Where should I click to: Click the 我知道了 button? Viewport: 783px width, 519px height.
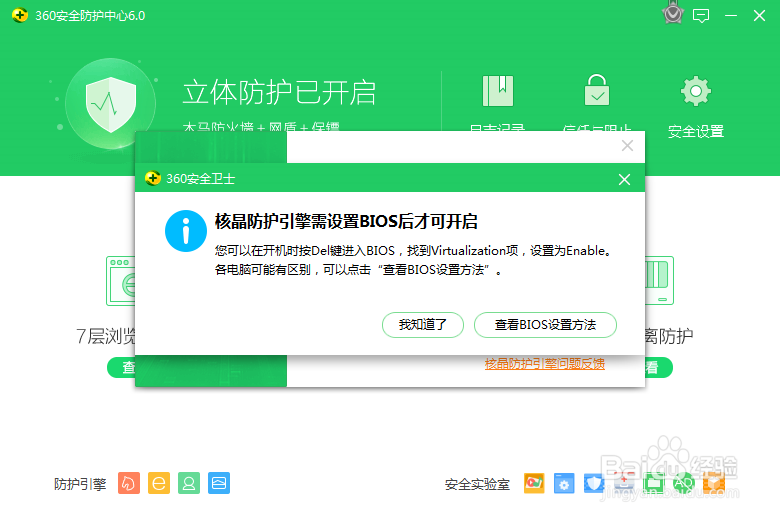pos(422,325)
